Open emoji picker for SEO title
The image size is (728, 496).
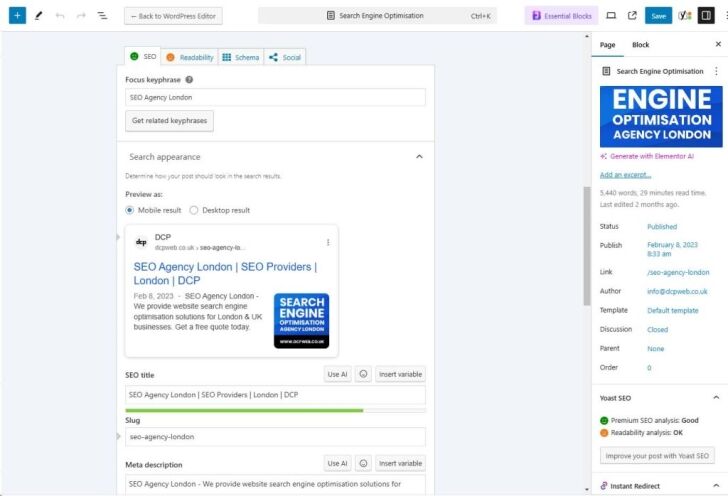(x=364, y=374)
